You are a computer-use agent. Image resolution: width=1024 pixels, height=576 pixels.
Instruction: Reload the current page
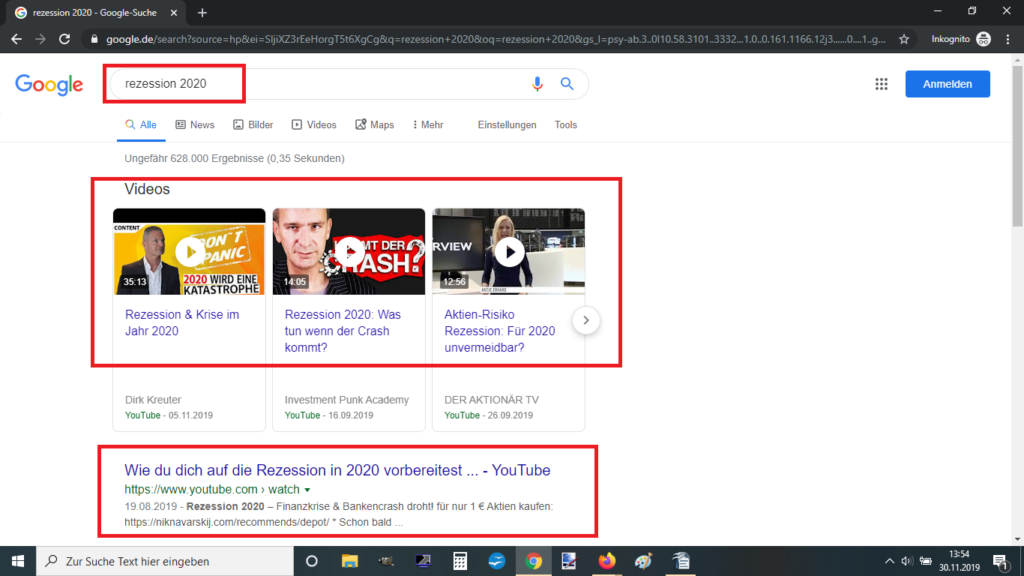coord(64,39)
